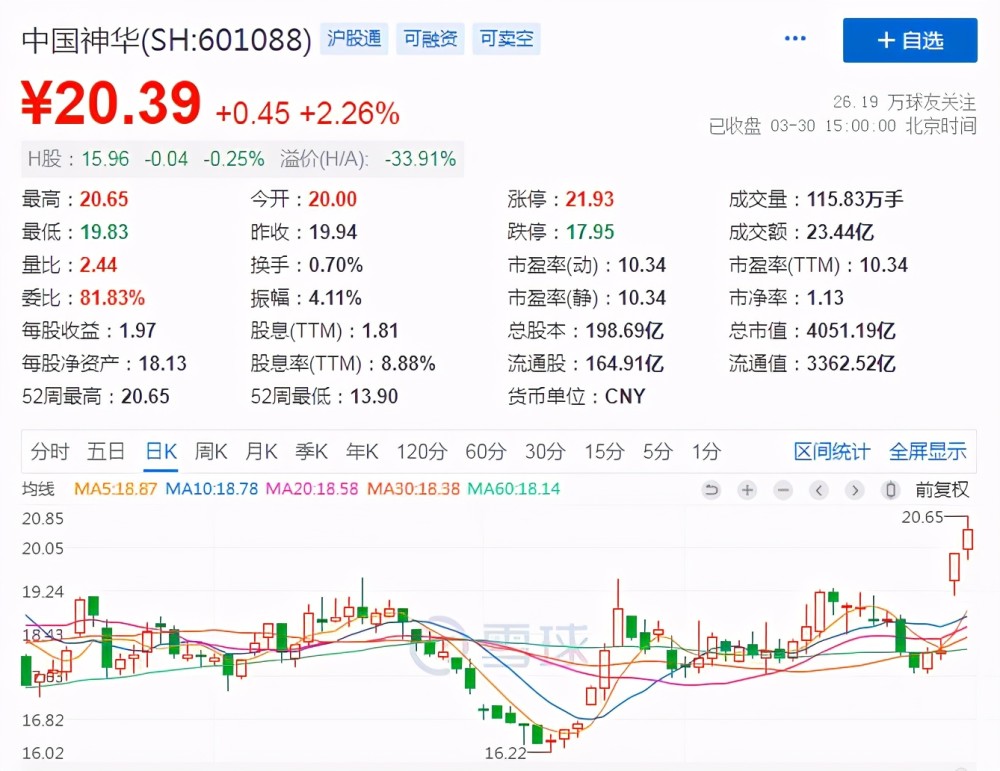Open 区间统计 range statistics
1000x771 pixels.
(832, 452)
